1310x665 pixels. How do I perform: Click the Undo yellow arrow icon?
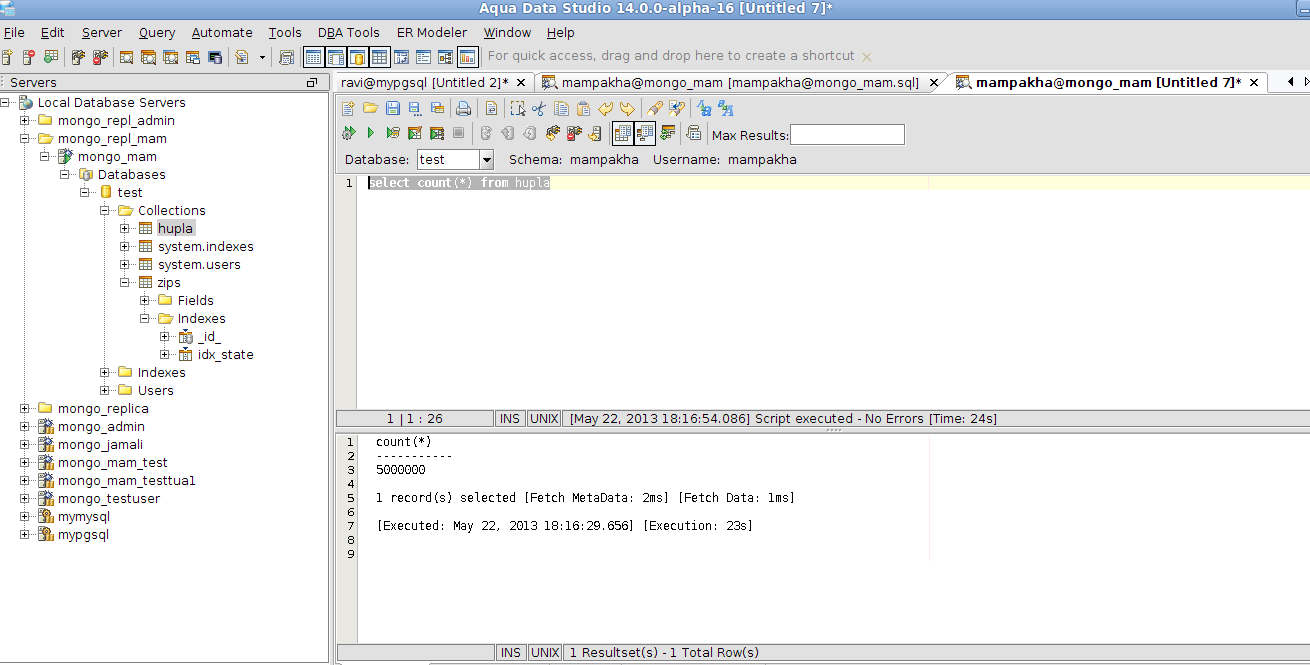tap(606, 108)
